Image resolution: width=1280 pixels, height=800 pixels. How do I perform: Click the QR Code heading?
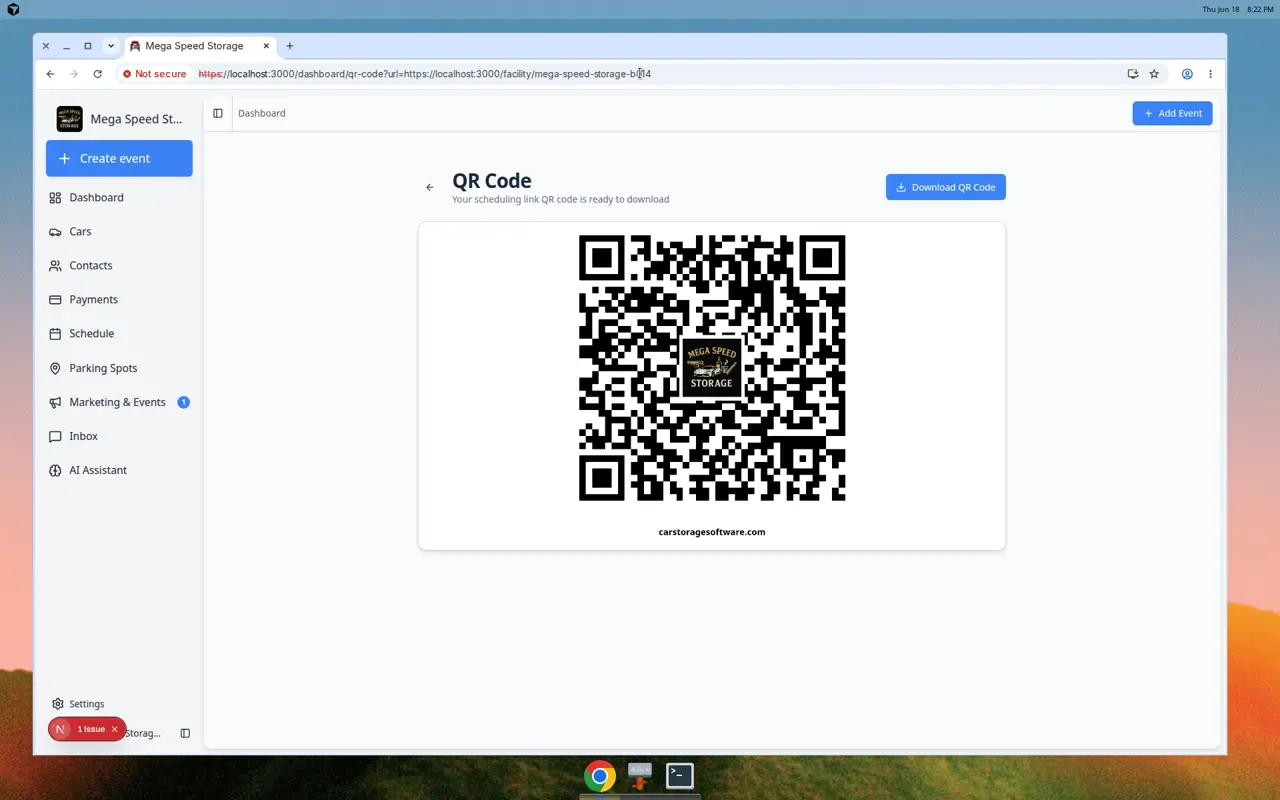pos(492,181)
